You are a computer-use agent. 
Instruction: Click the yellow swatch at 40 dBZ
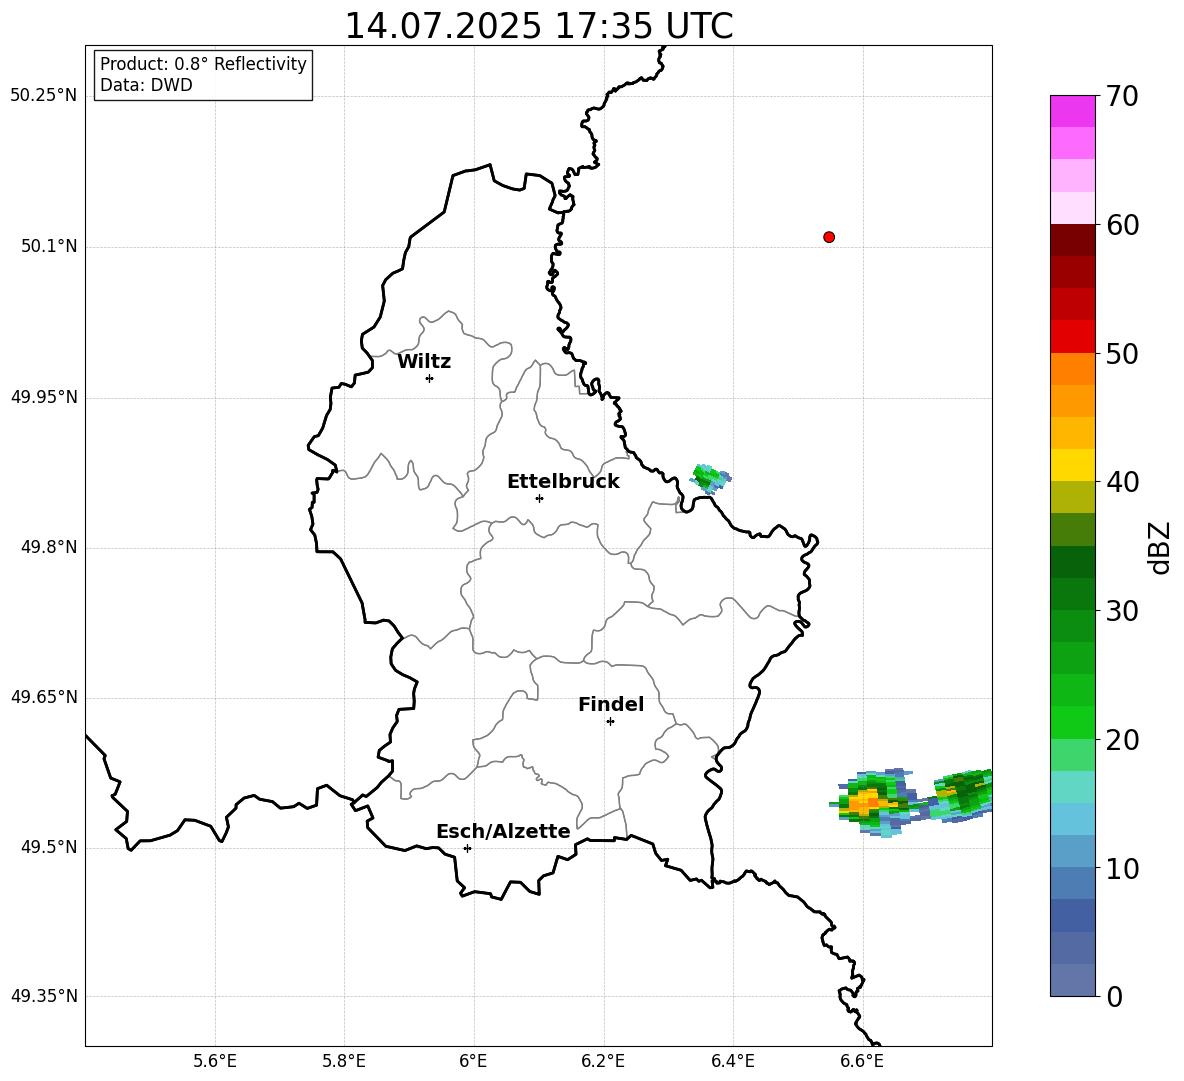click(1072, 465)
